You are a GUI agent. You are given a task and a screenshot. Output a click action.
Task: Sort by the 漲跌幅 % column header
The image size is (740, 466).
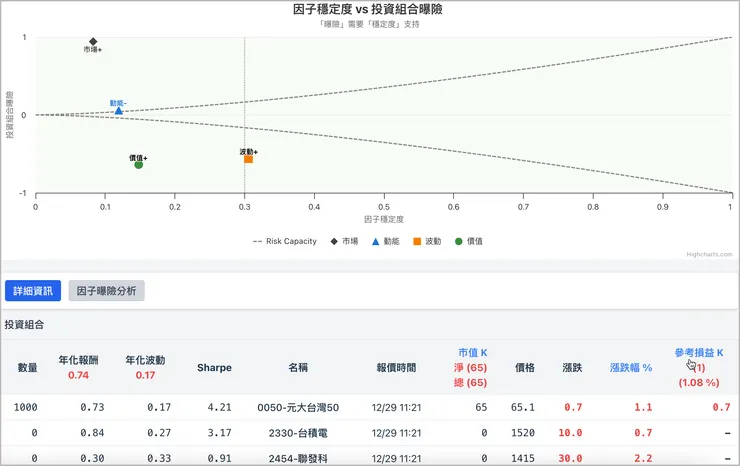[631, 367]
